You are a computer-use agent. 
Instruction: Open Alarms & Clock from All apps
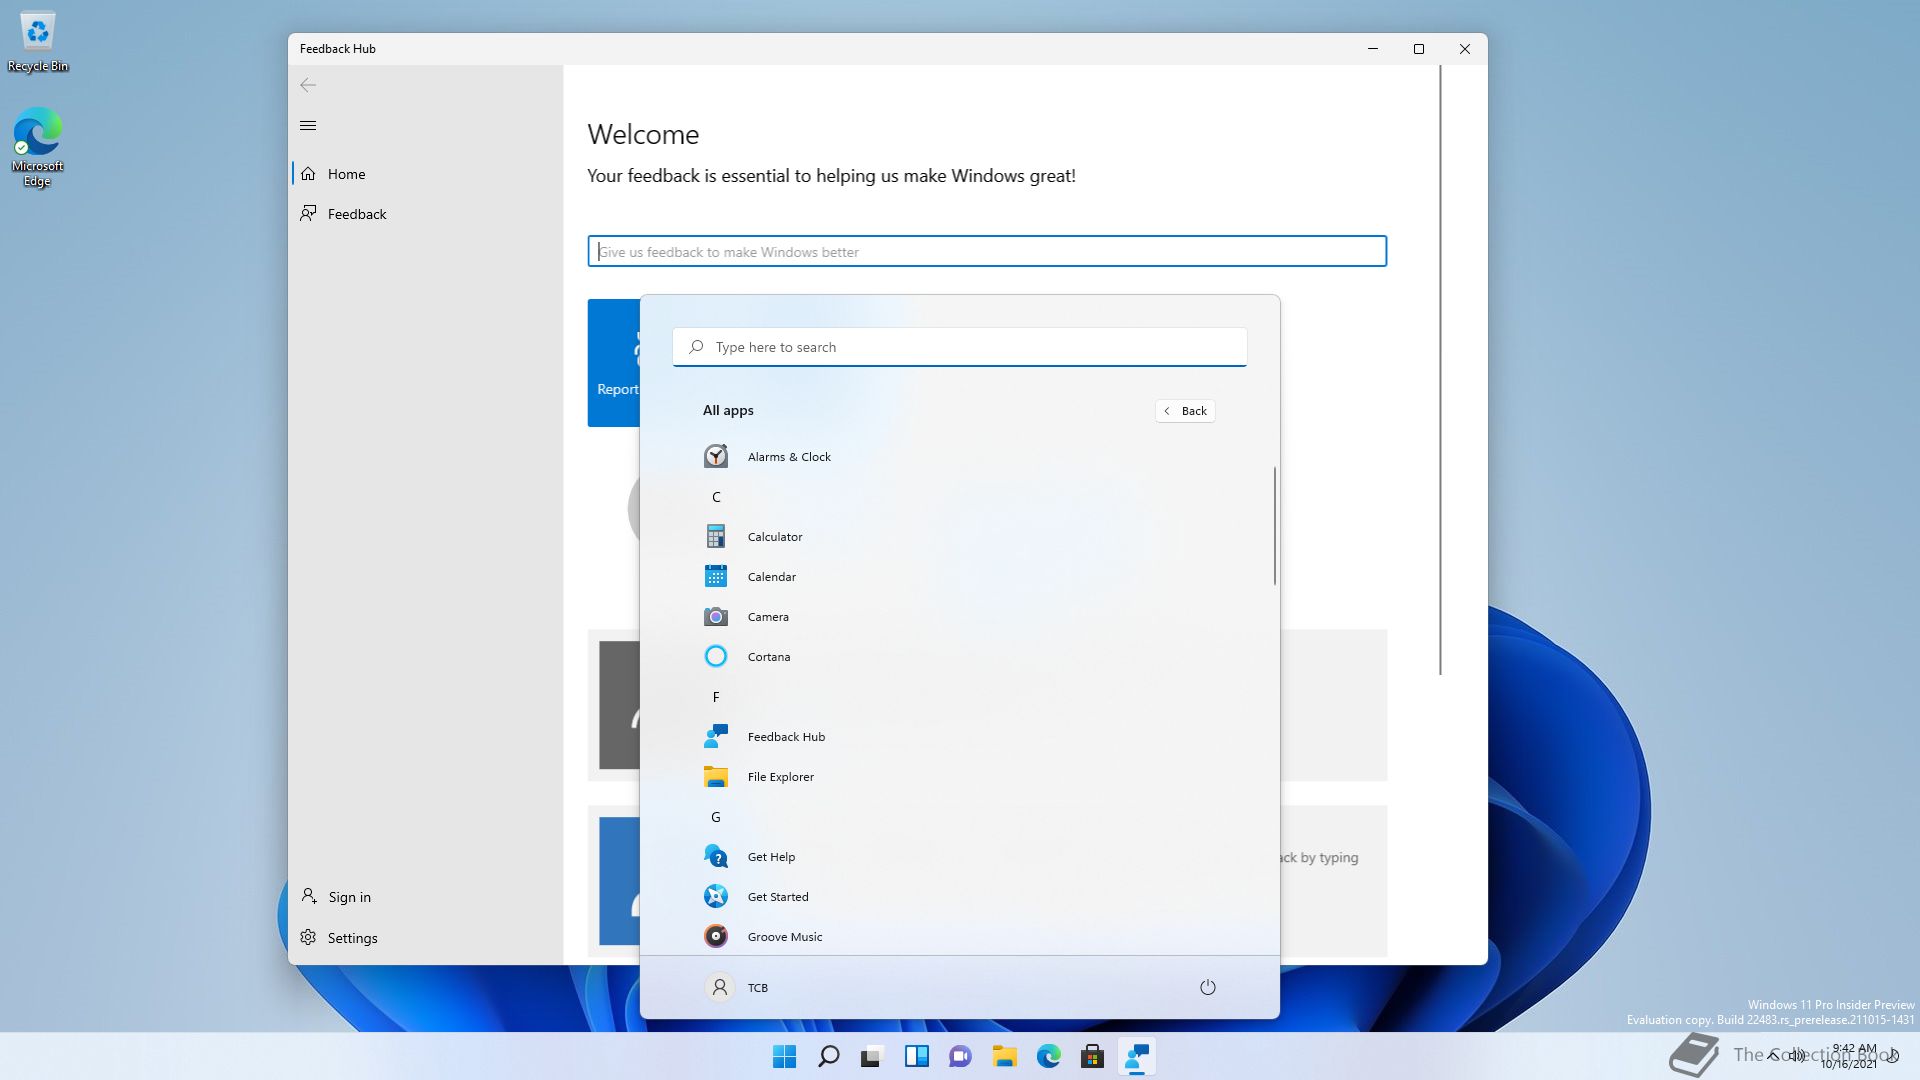[x=958, y=457]
